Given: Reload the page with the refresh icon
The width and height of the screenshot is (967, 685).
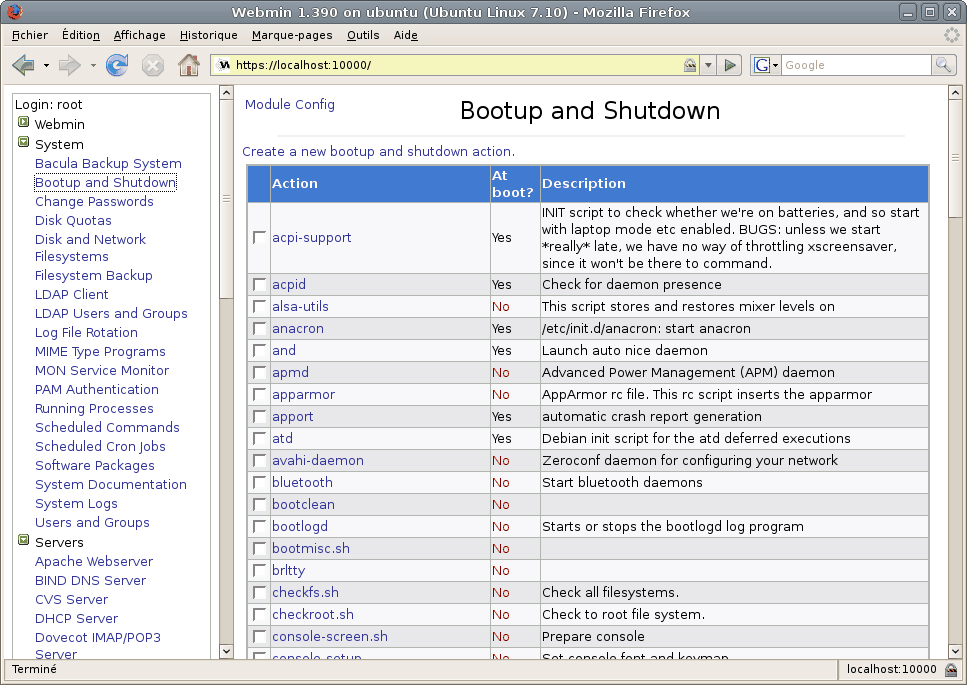Looking at the screenshot, I should click(117, 65).
